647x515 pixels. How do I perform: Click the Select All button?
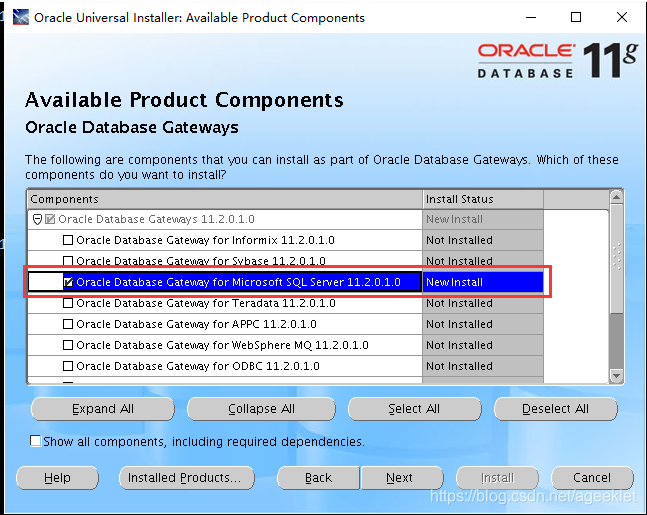[414, 409]
